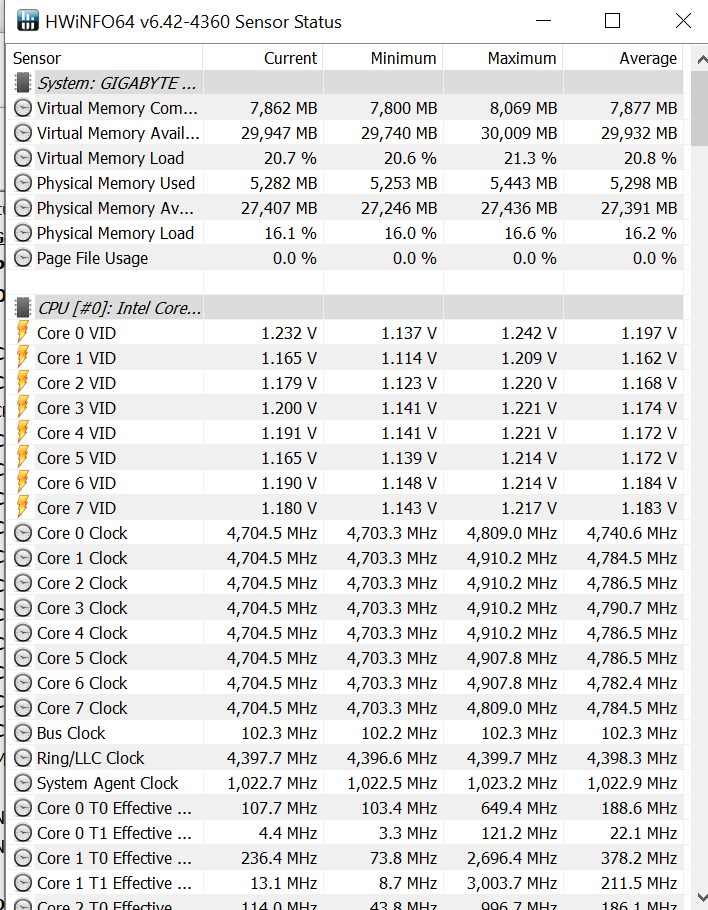Click the icon next to Page File Usage

(23, 258)
